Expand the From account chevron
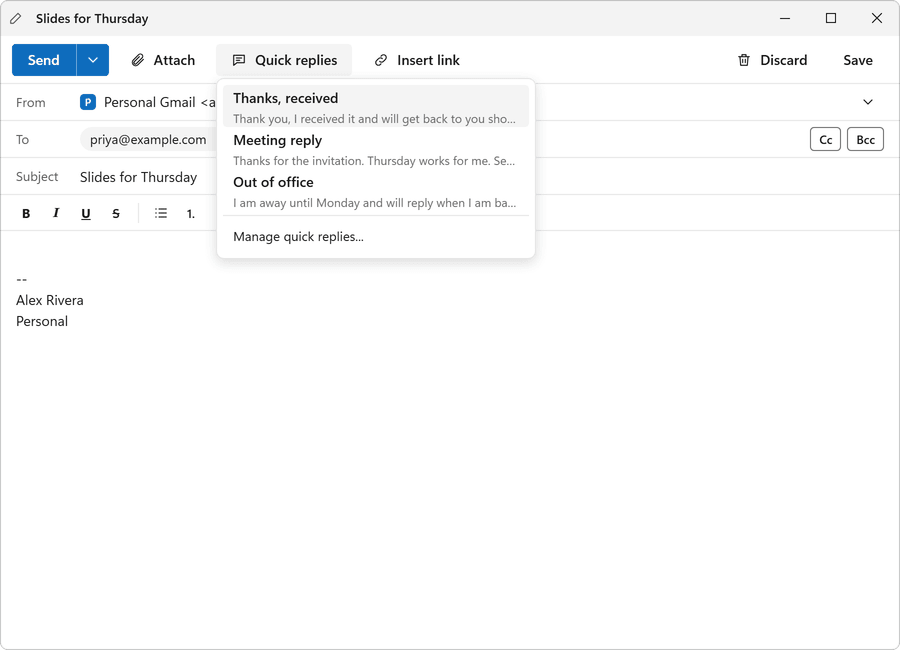The width and height of the screenshot is (900, 650). (867, 102)
